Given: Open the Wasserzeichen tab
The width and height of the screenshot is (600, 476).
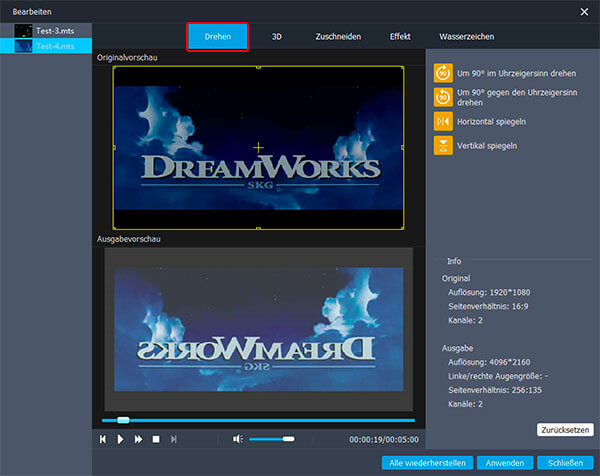Looking at the screenshot, I should 466,37.
